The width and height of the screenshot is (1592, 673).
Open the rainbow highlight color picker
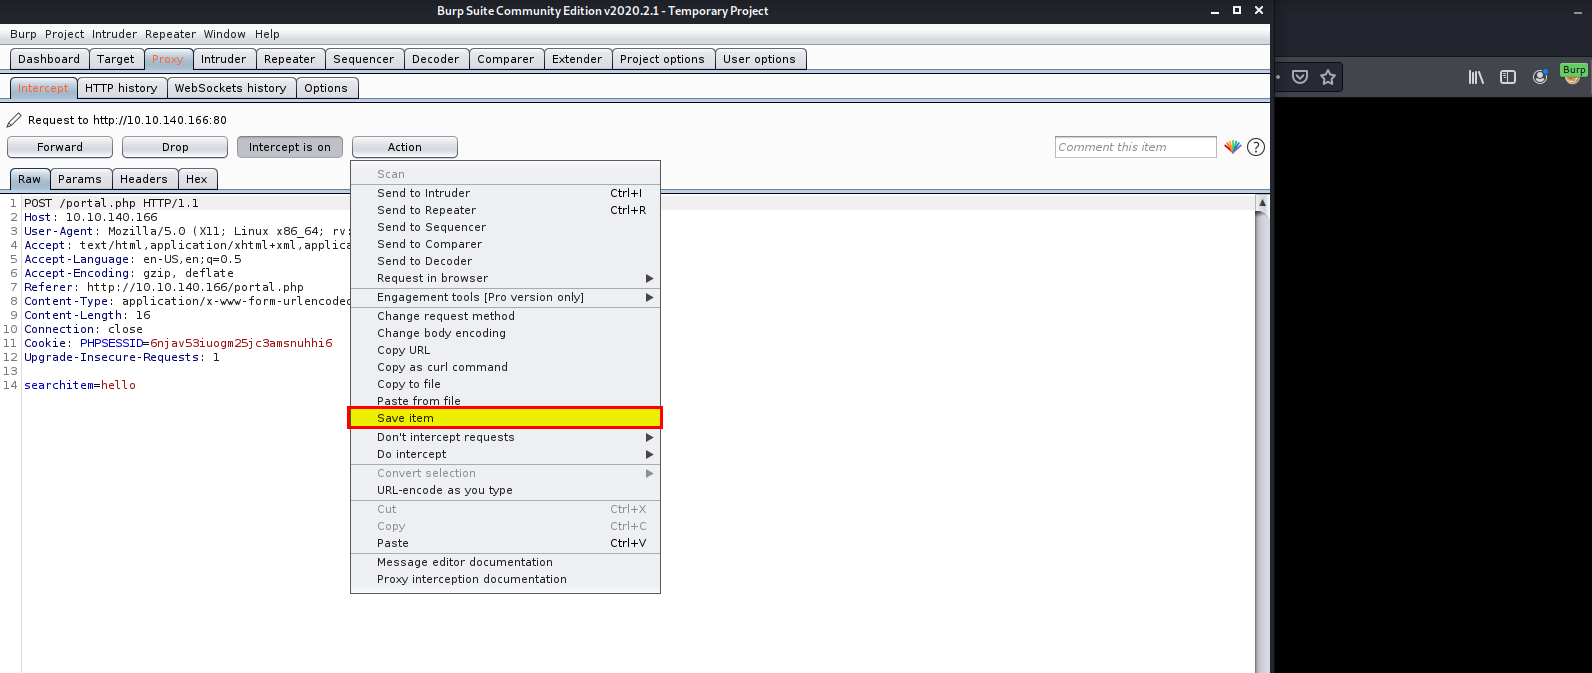1232,147
